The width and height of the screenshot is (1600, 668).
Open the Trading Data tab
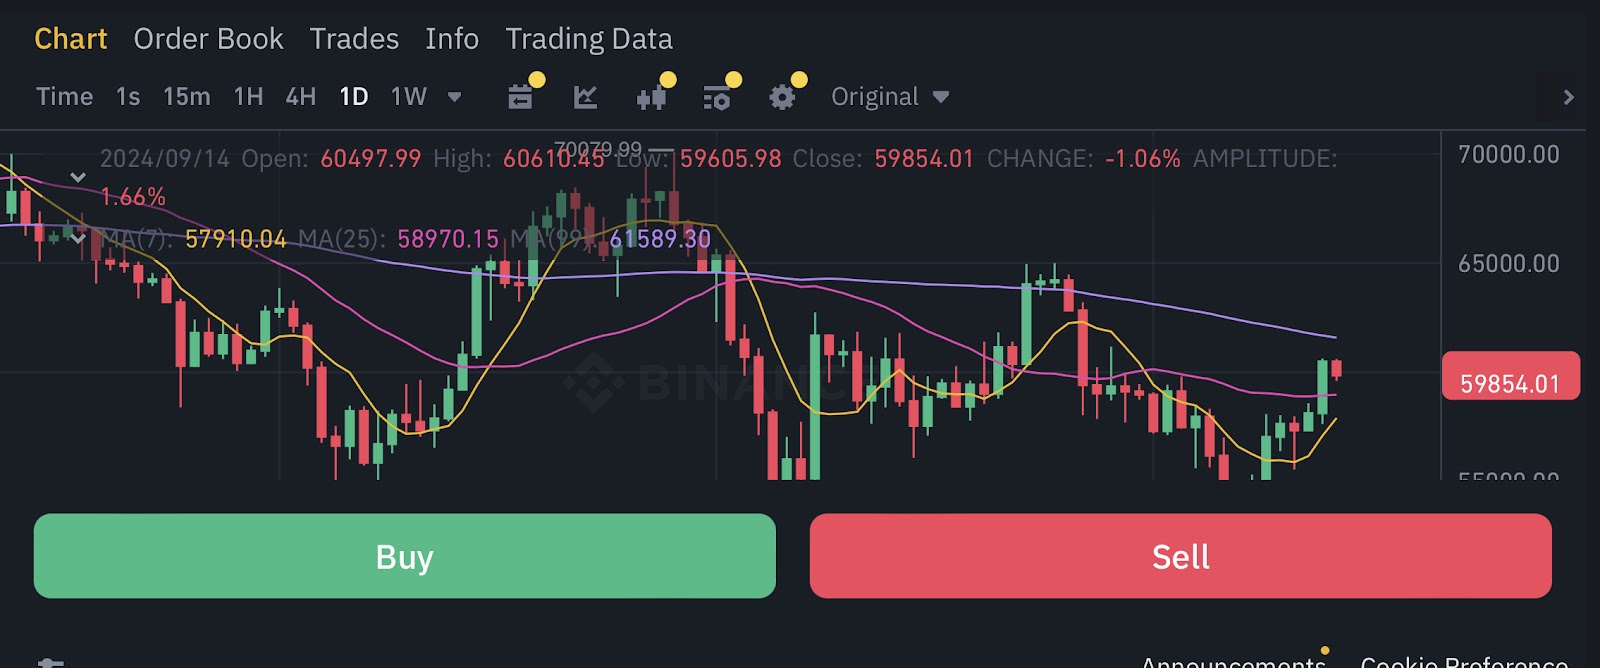[589, 39]
